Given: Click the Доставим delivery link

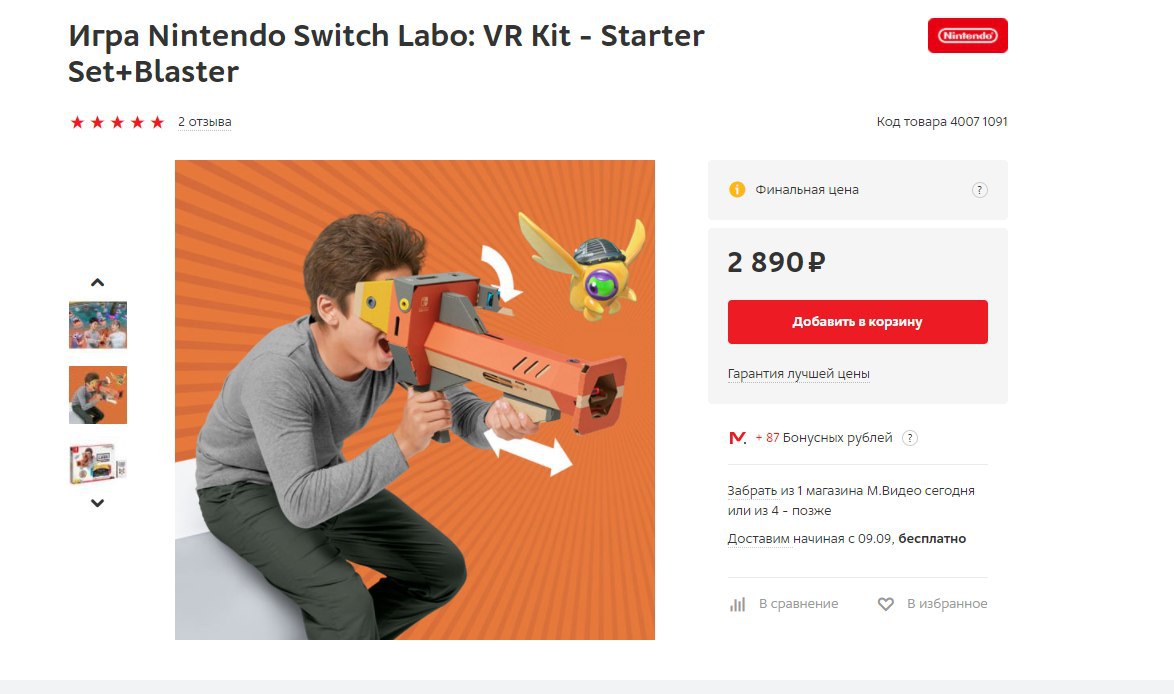Looking at the screenshot, I should click(x=760, y=538).
